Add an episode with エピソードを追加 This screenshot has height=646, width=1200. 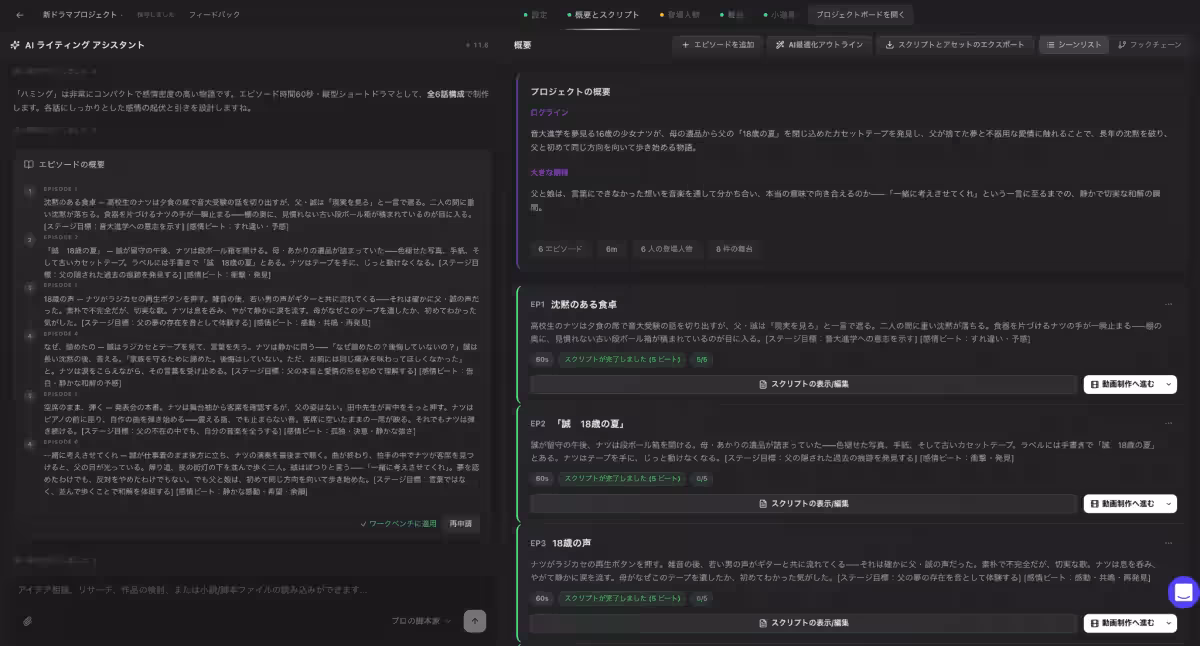click(x=717, y=45)
